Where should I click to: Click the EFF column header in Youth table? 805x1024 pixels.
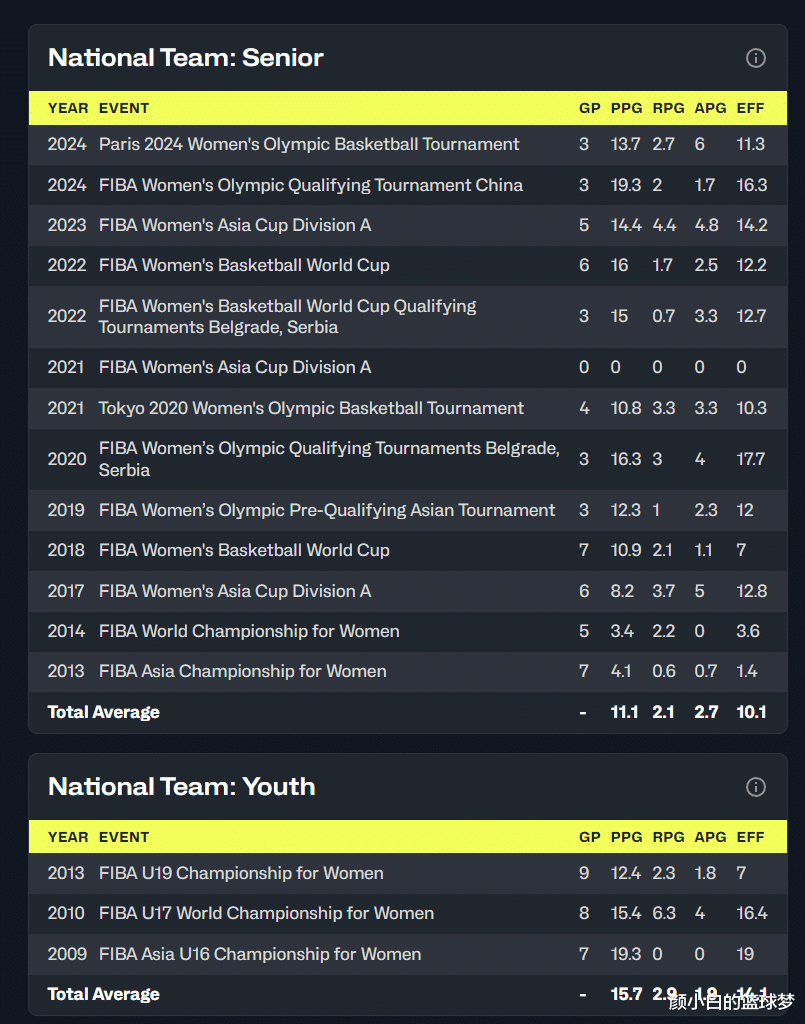pyautogui.click(x=750, y=837)
